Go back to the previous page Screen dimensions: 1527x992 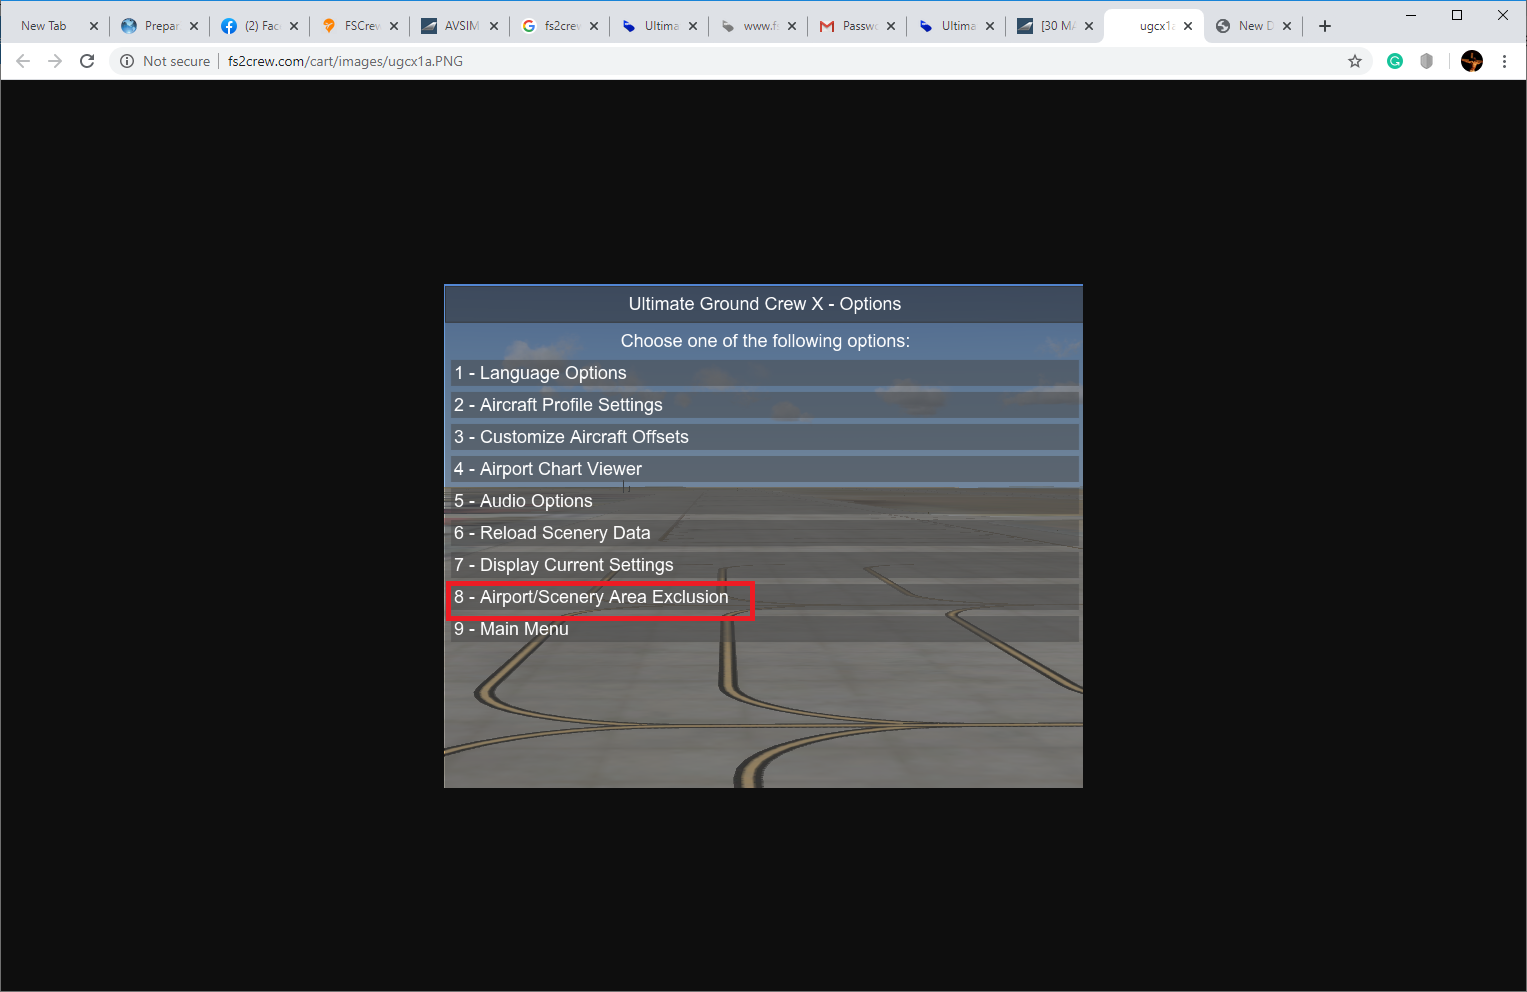pos(23,61)
